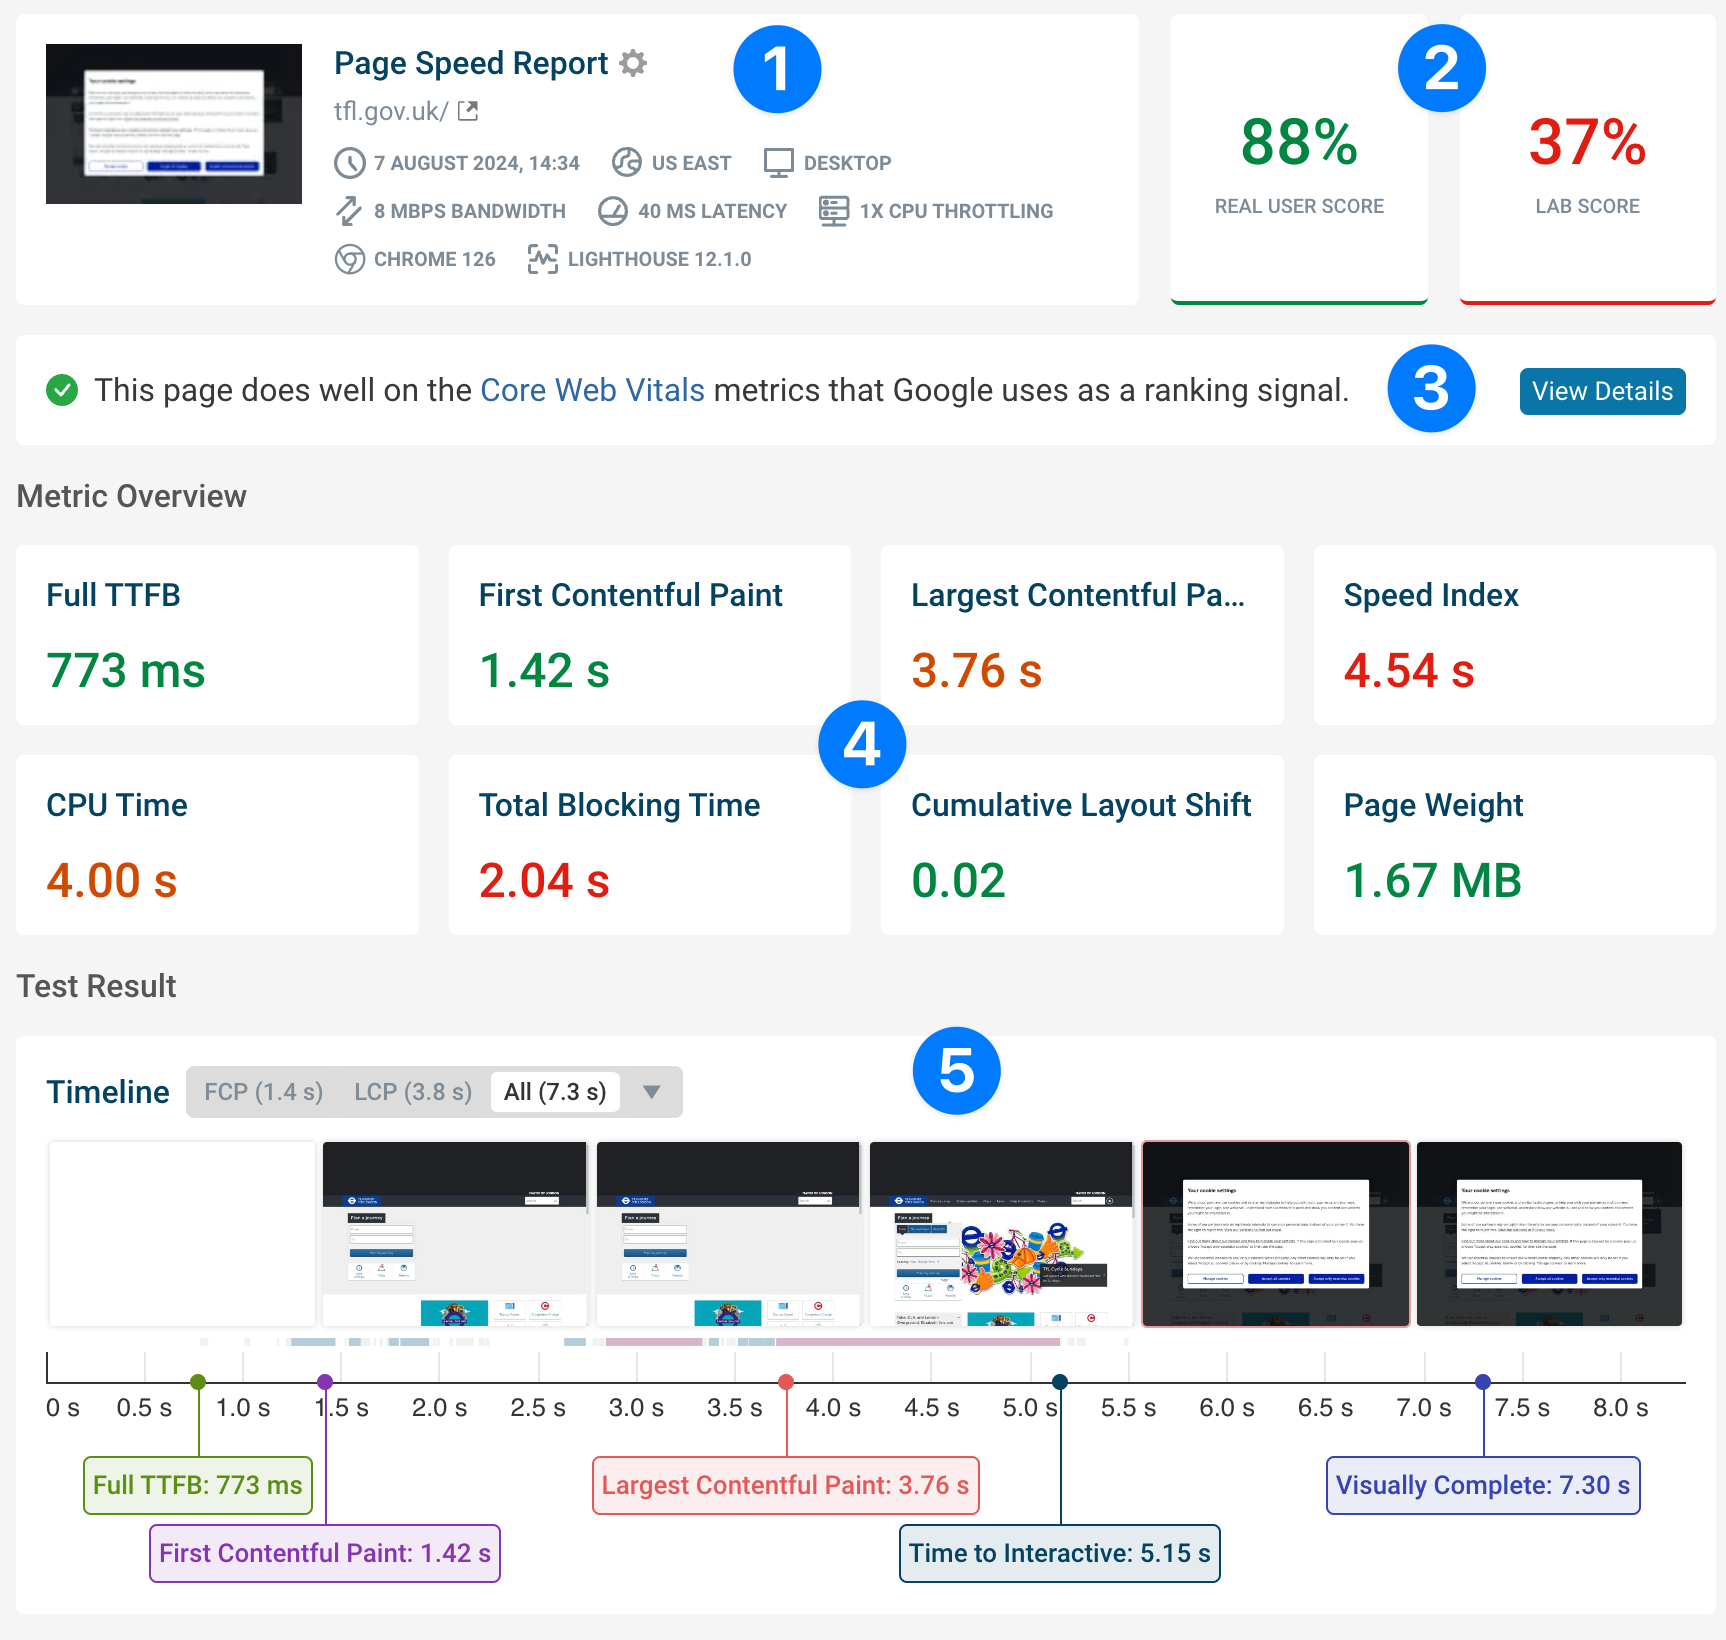Viewport: 1726px width, 1640px height.
Task: Click the latency gauge icon
Action: pyautogui.click(x=613, y=211)
